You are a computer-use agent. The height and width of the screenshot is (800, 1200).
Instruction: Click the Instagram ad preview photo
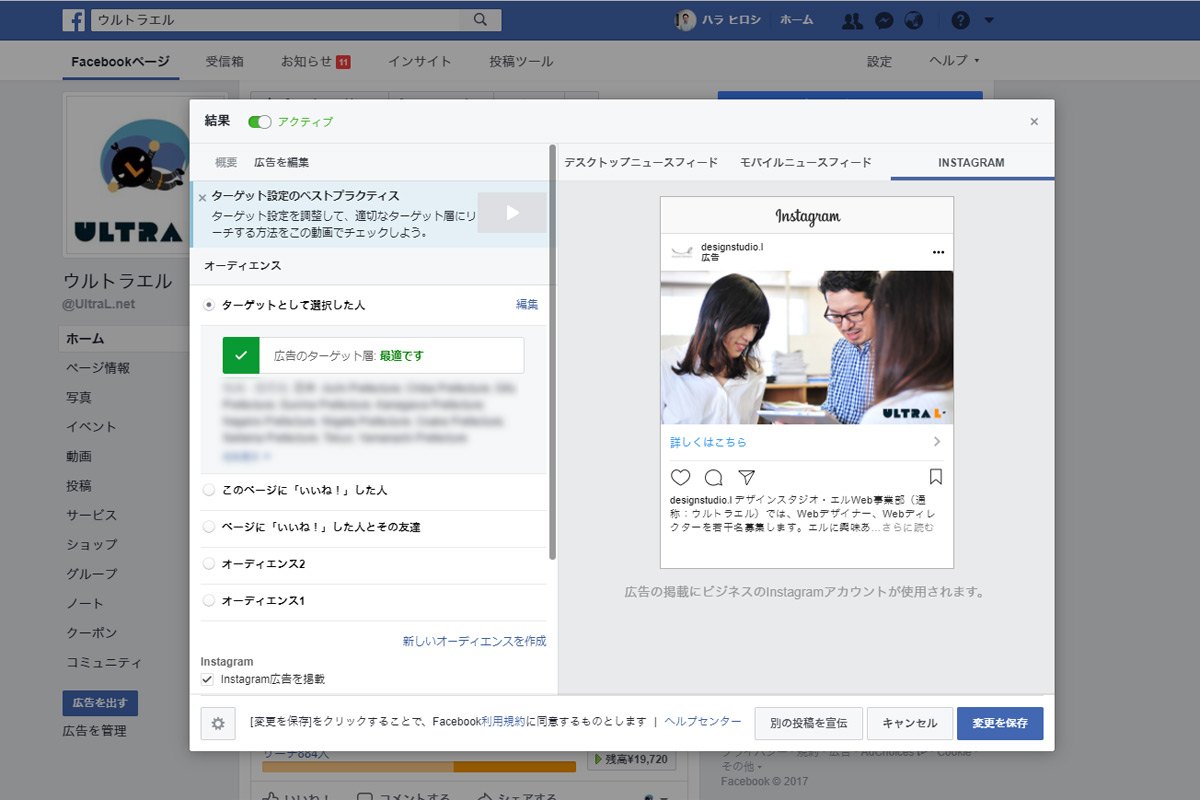pyautogui.click(x=807, y=347)
